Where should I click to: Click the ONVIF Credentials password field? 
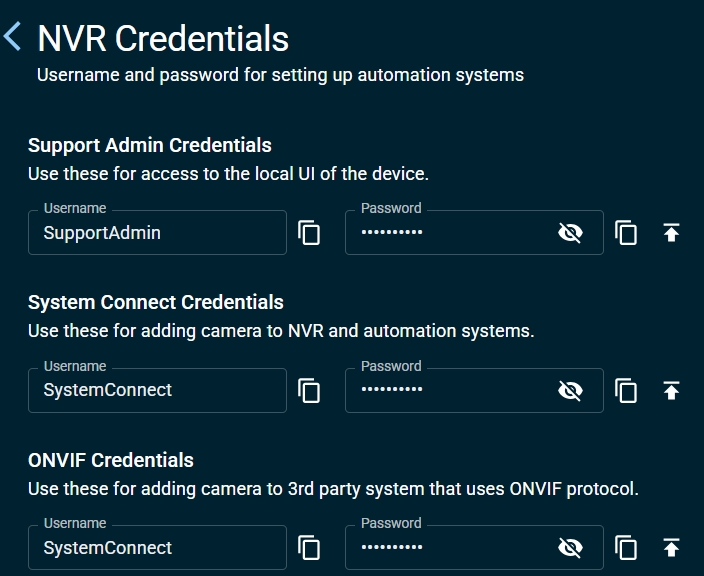point(474,547)
